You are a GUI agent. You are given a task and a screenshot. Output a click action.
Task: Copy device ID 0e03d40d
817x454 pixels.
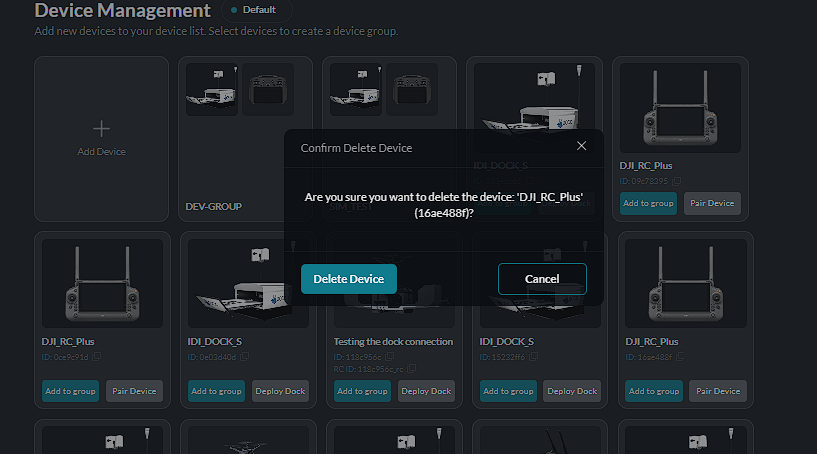coord(244,357)
